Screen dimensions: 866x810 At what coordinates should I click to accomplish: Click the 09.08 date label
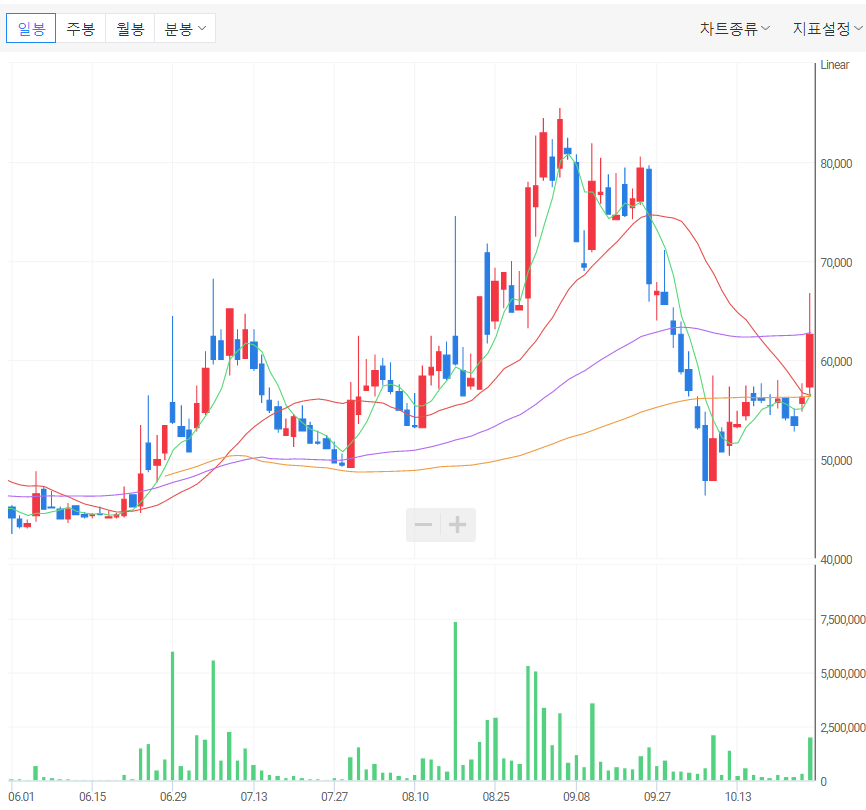[576, 796]
